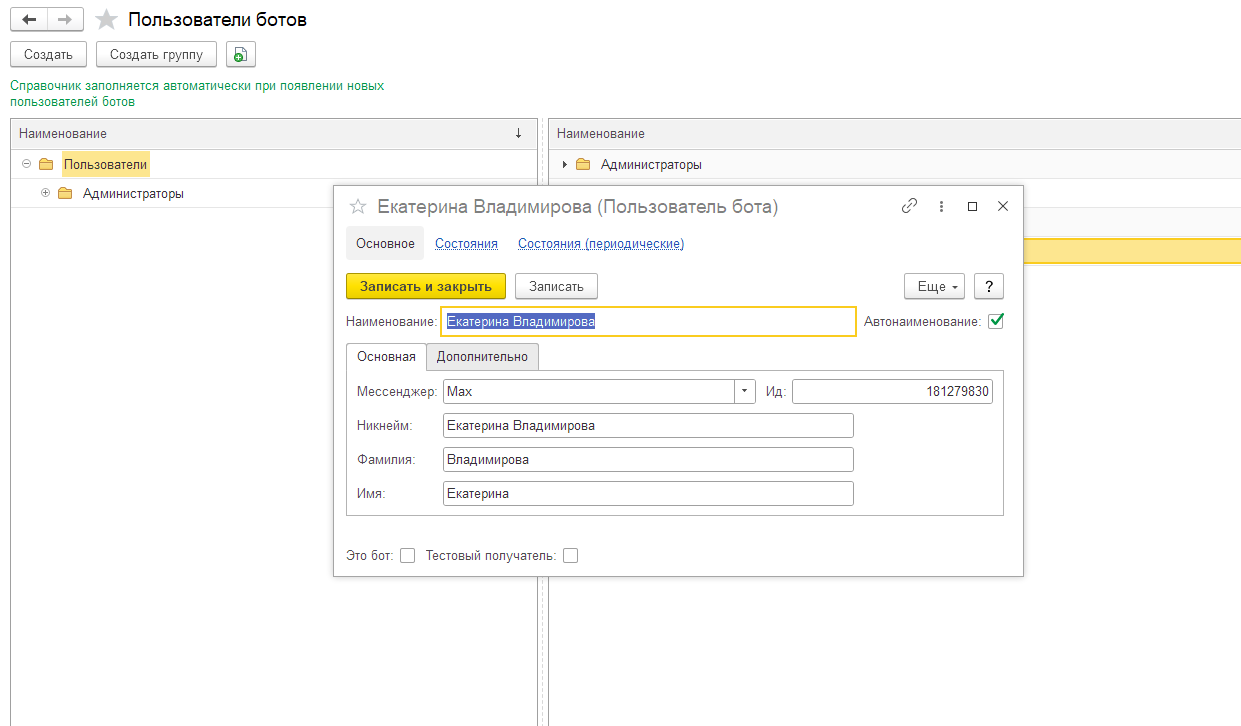Open the Еще dropdown menu

click(x=934, y=286)
